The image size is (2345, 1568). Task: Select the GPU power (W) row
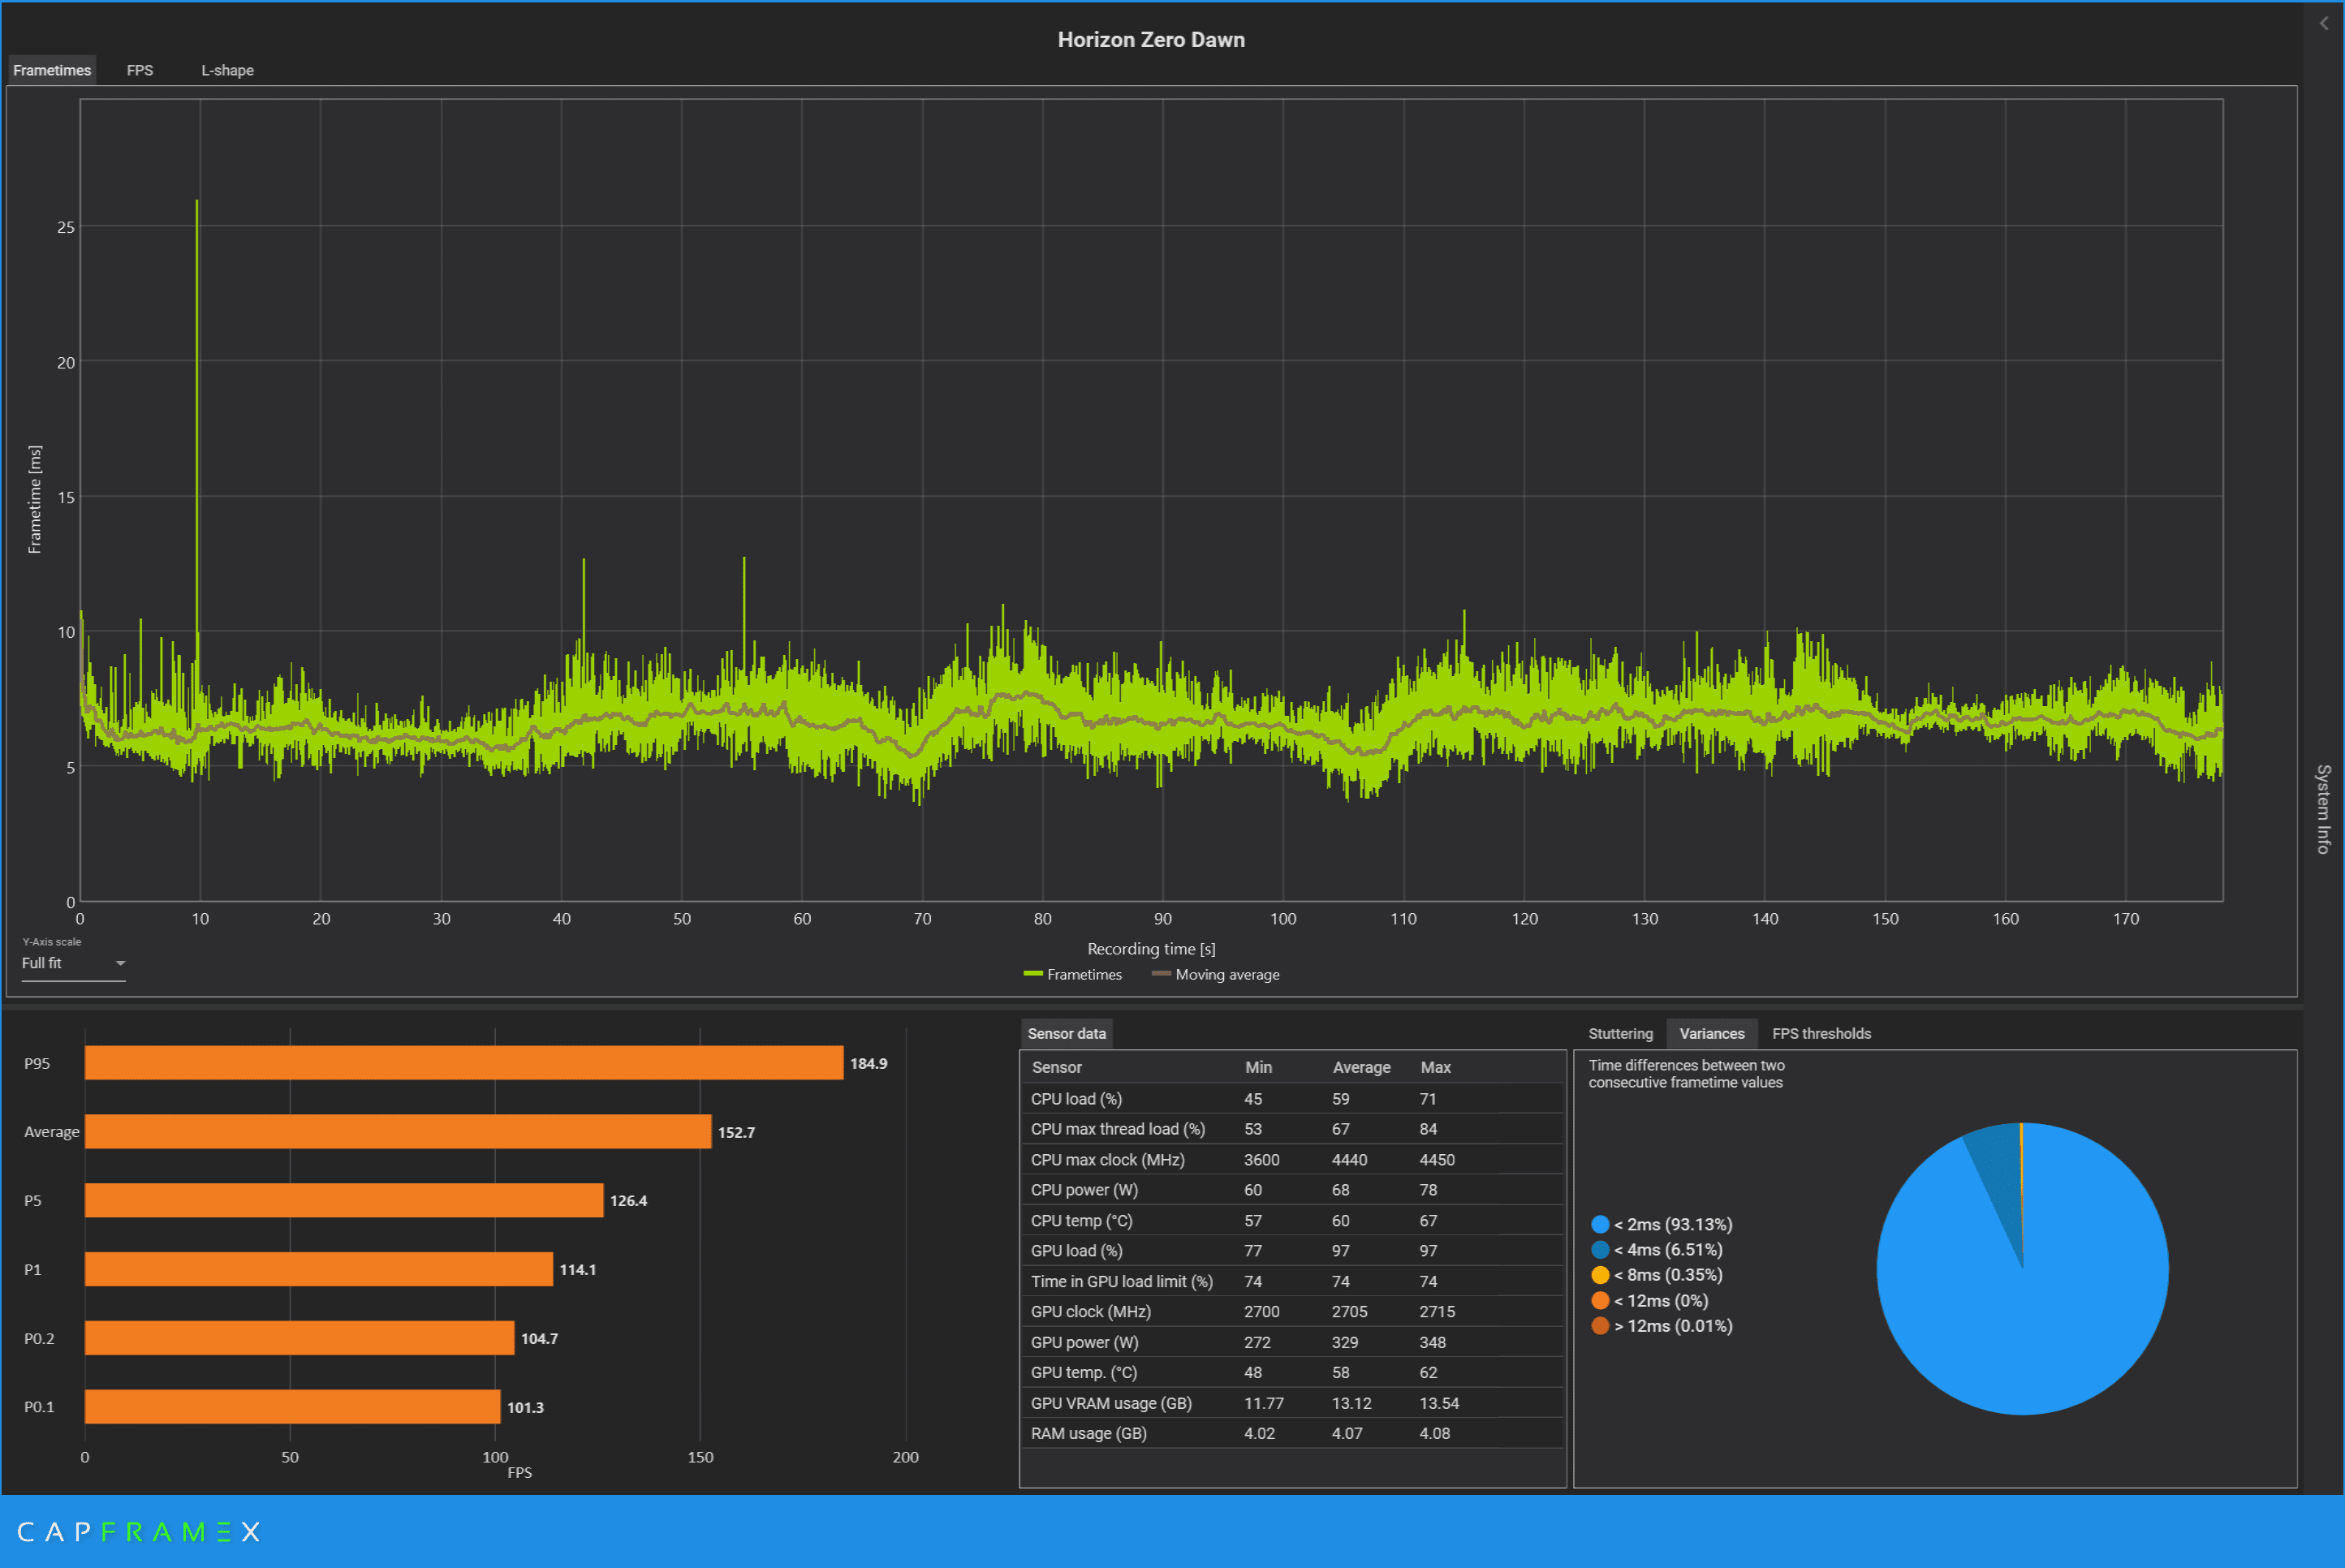coord(1292,1342)
